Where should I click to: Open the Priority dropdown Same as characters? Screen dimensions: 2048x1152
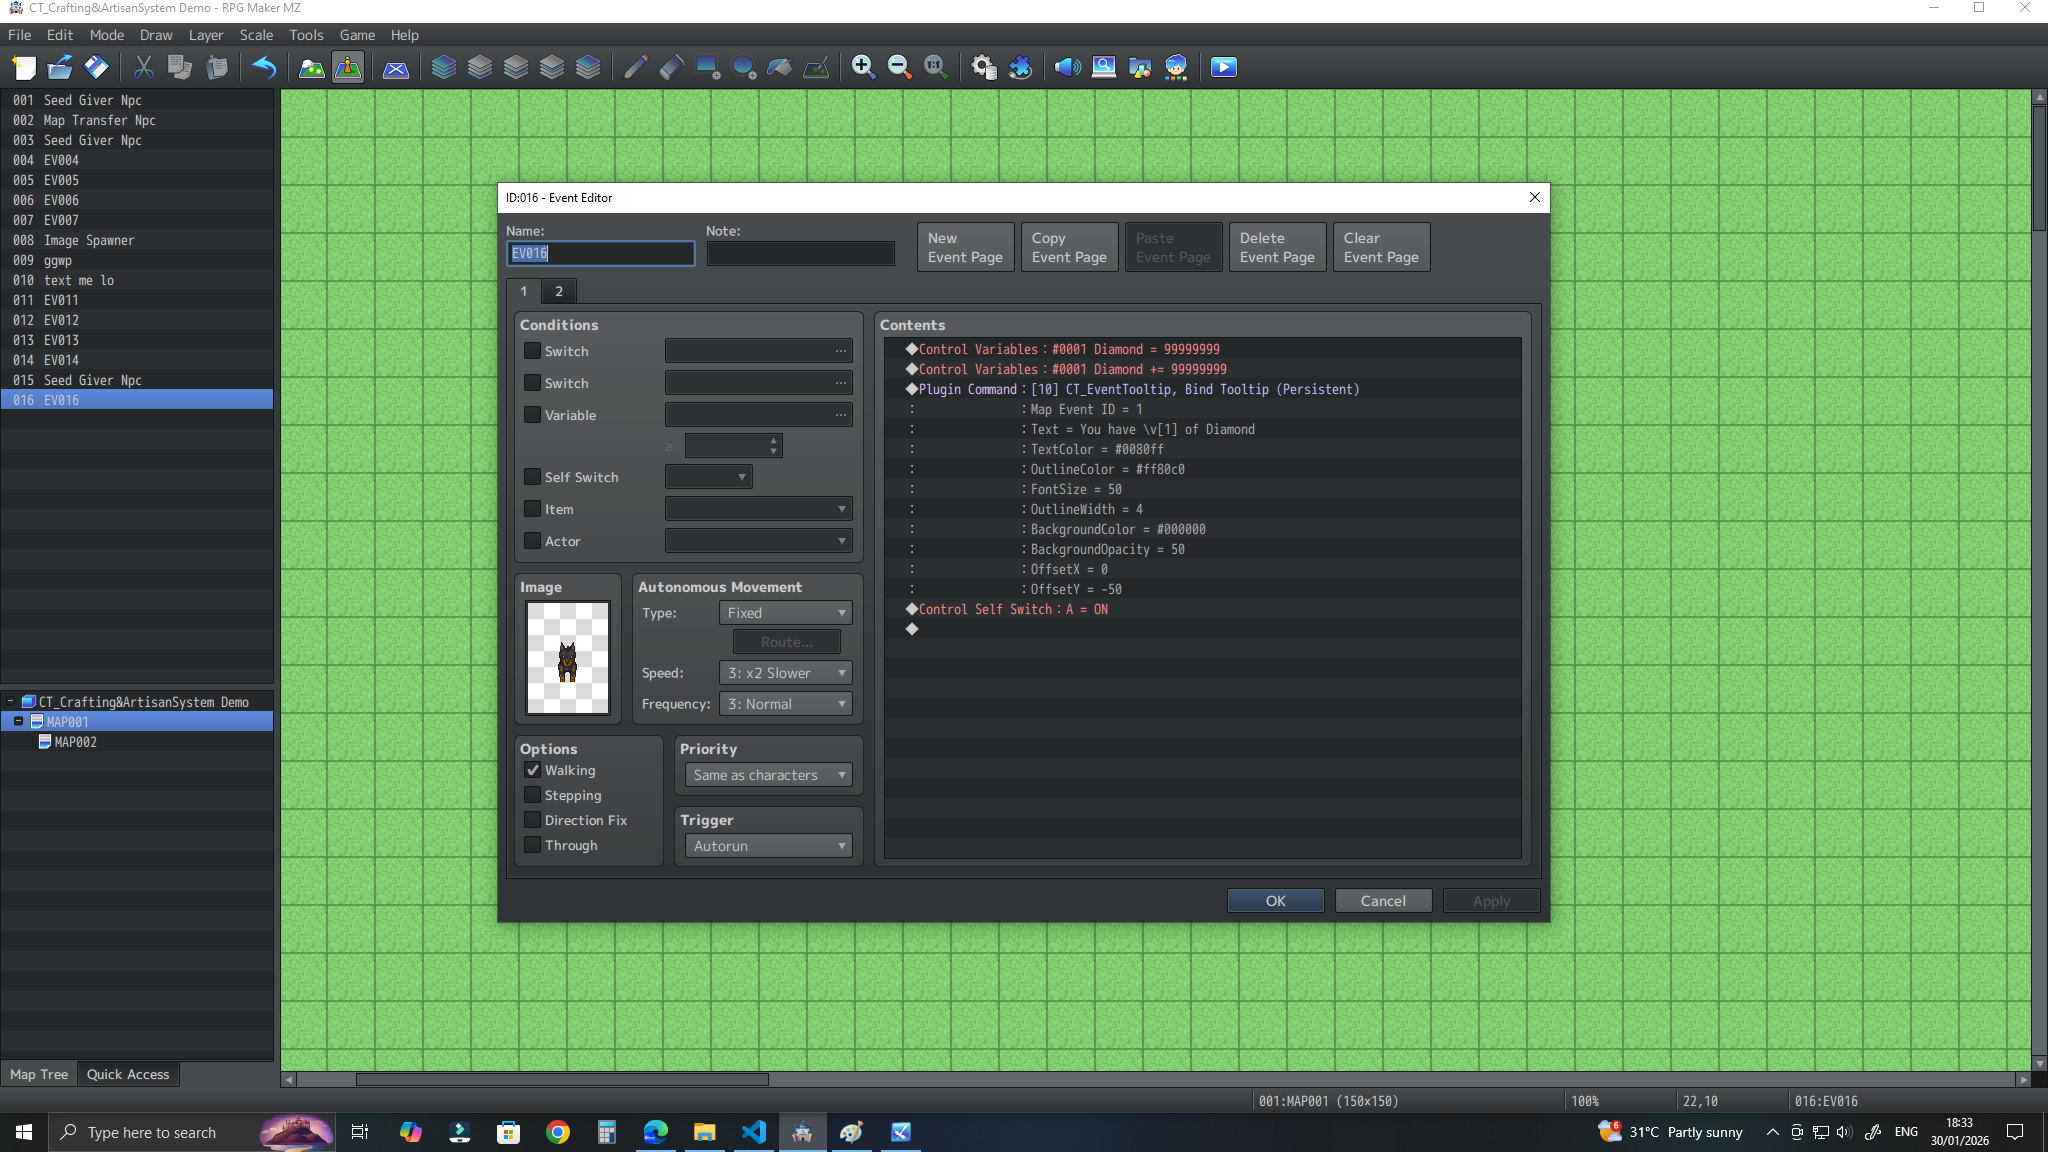pyautogui.click(x=767, y=775)
